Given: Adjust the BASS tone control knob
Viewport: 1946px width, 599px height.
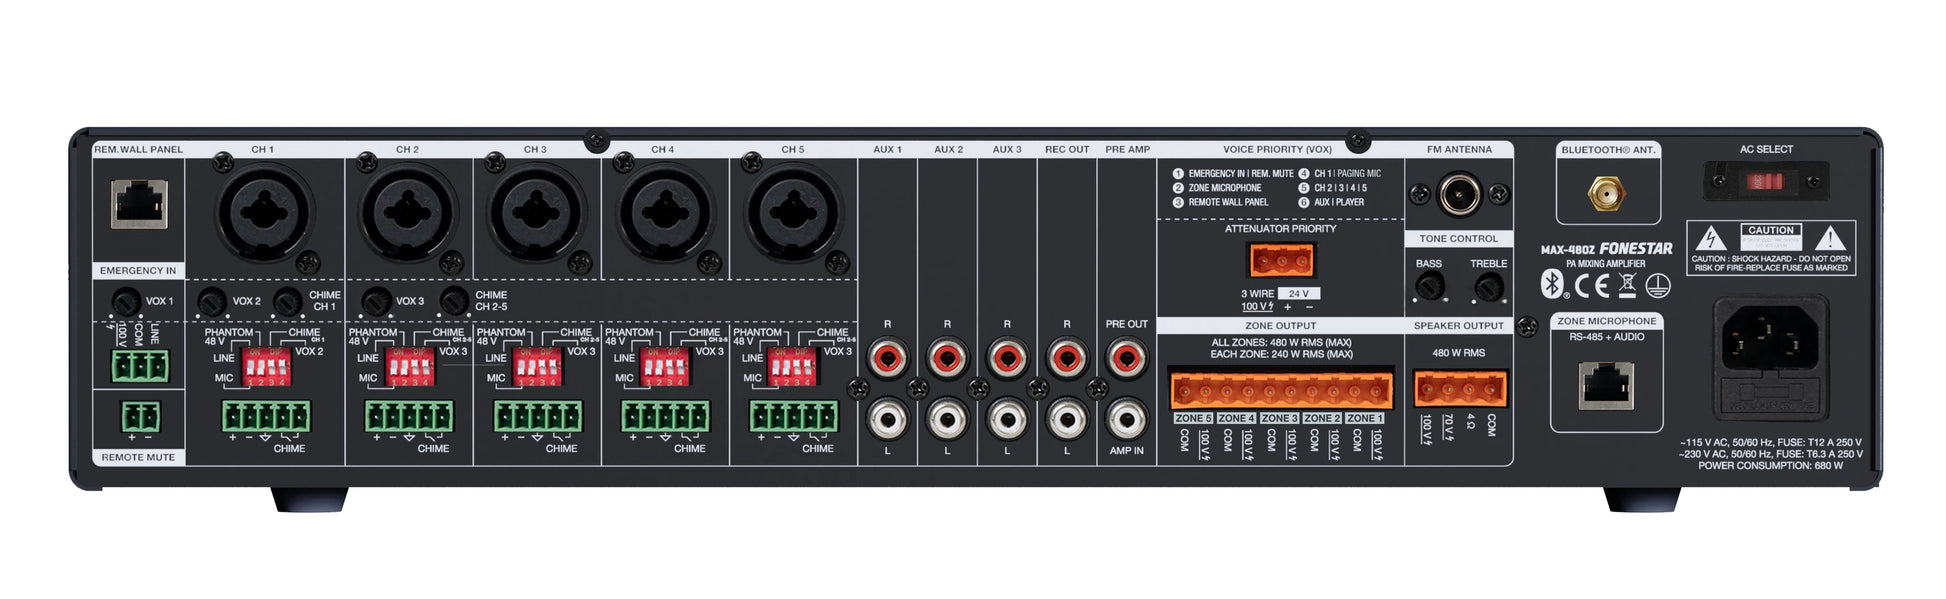Looking at the screenshot, I should click(x=1429, y=288).
